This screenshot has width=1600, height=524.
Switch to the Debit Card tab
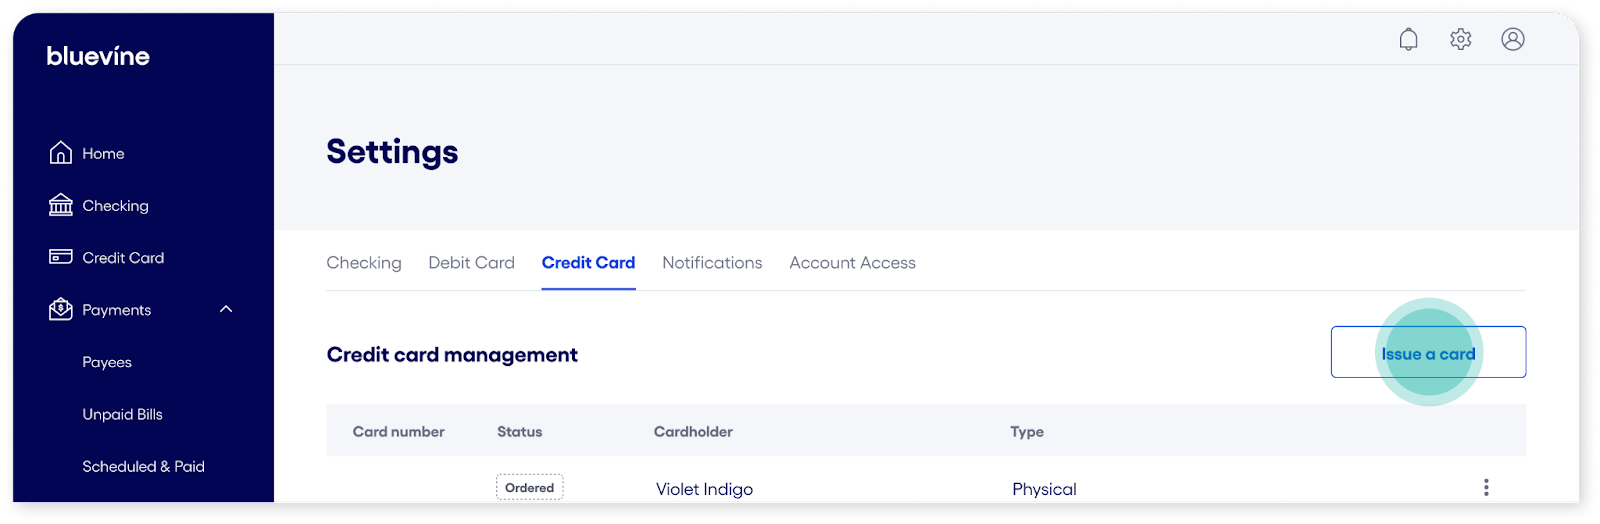pyautogui.click(x=471, y=263)
